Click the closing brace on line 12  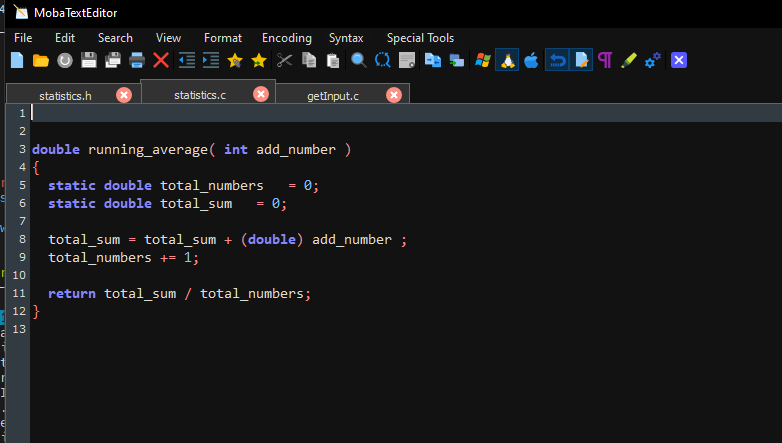point(36,311)
